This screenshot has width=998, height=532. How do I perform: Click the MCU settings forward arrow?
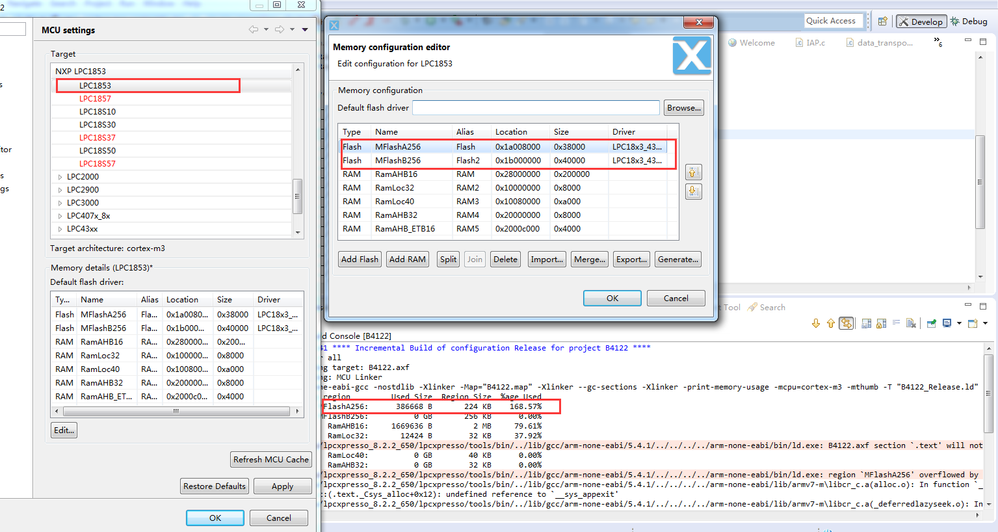coord(279,29)
